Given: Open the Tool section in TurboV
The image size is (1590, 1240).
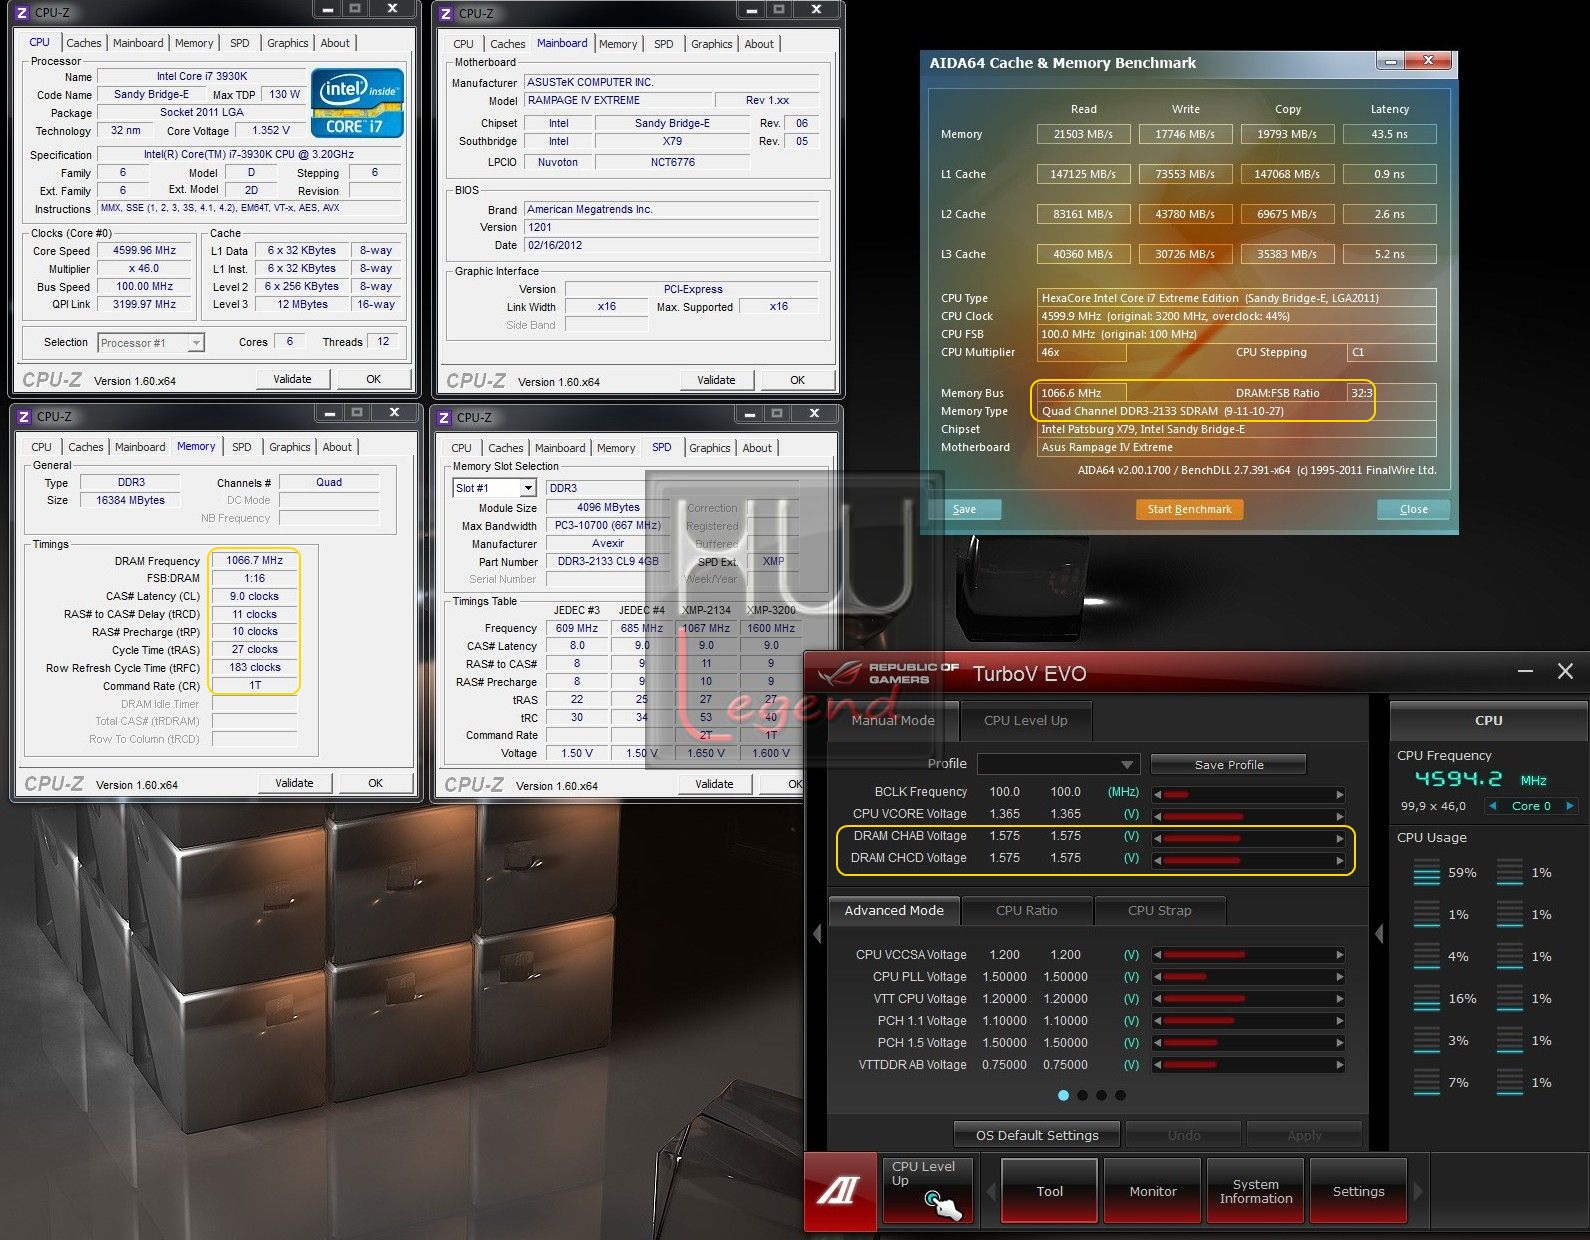Looking at the screenshot, I should (x=1050, y=1191).
